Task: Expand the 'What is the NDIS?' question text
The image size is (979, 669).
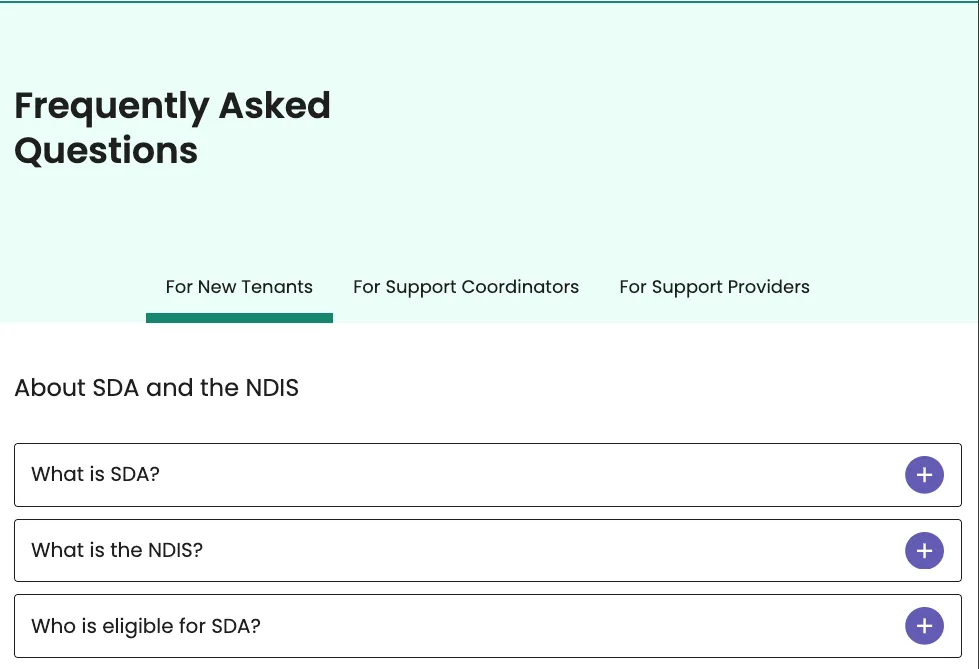Action: (117, 550)
